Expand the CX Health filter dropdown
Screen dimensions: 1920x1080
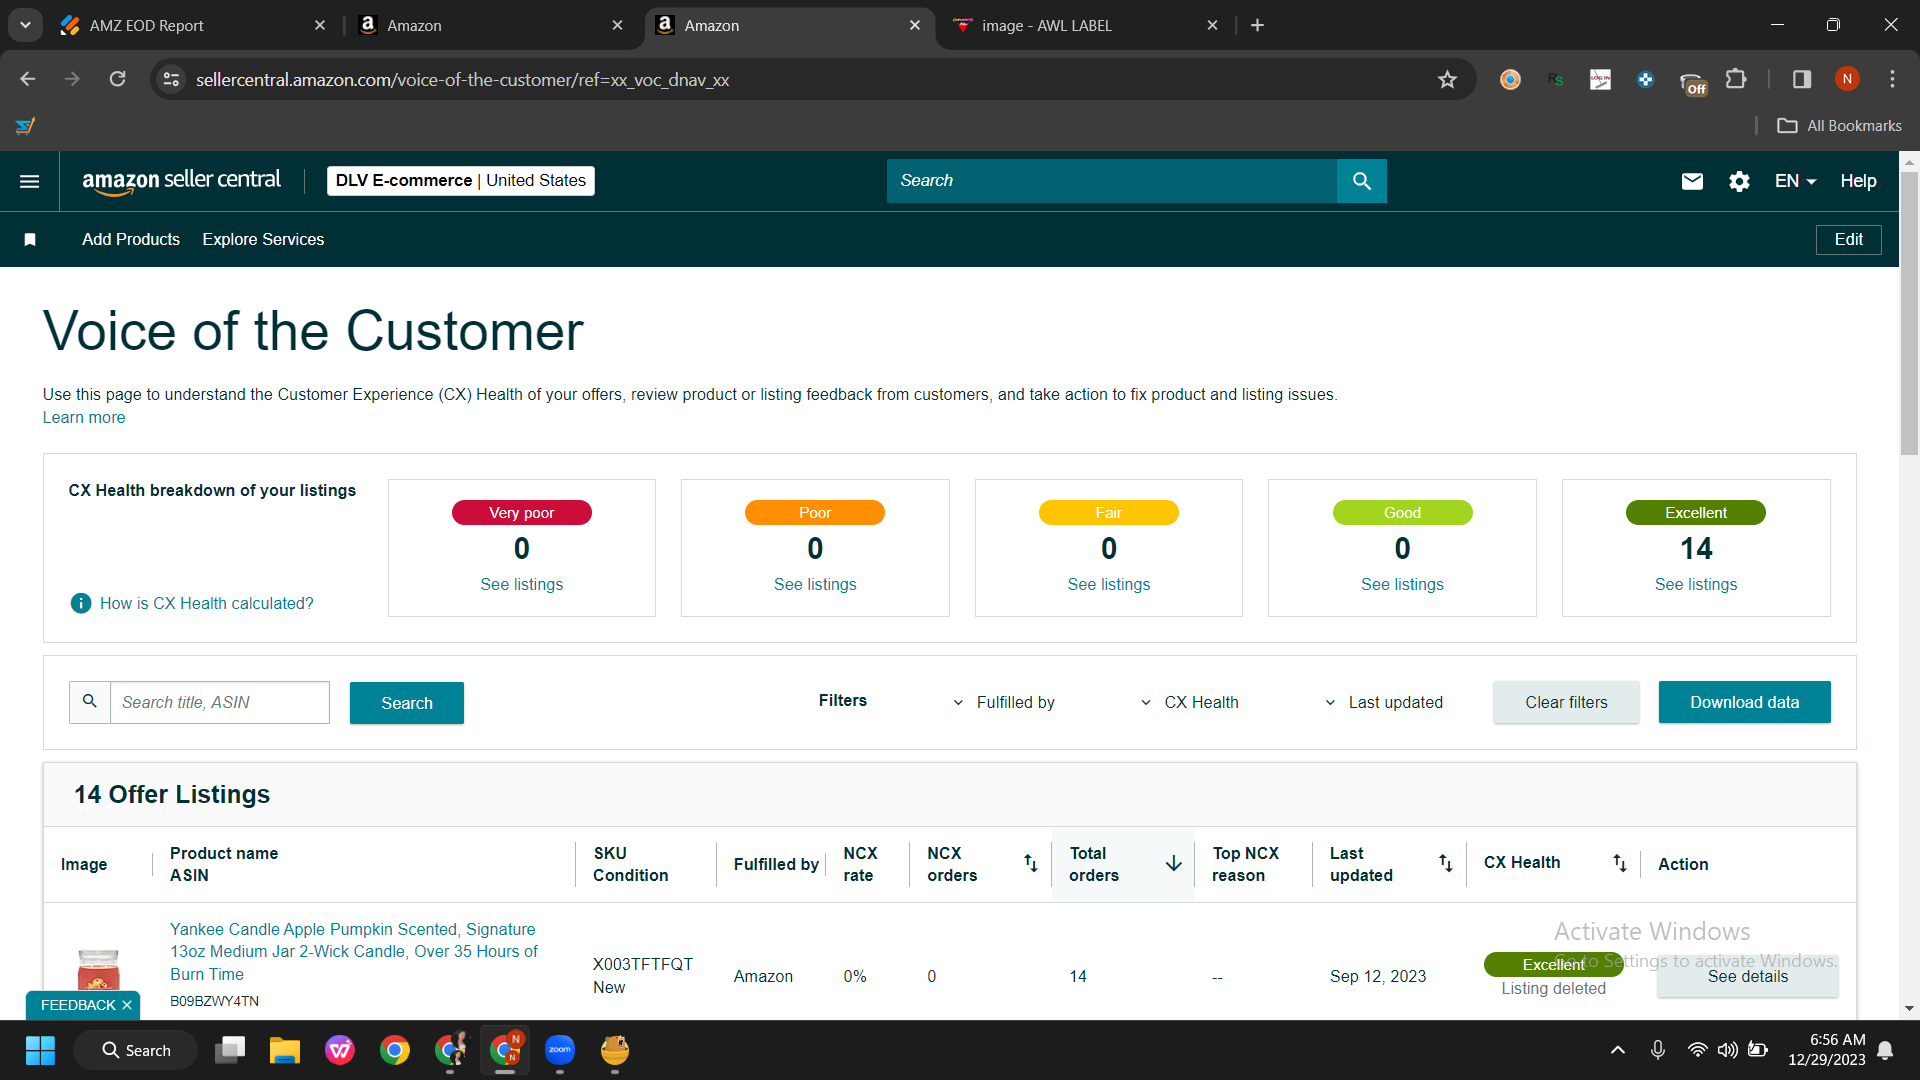click(x=1189, y=702)
